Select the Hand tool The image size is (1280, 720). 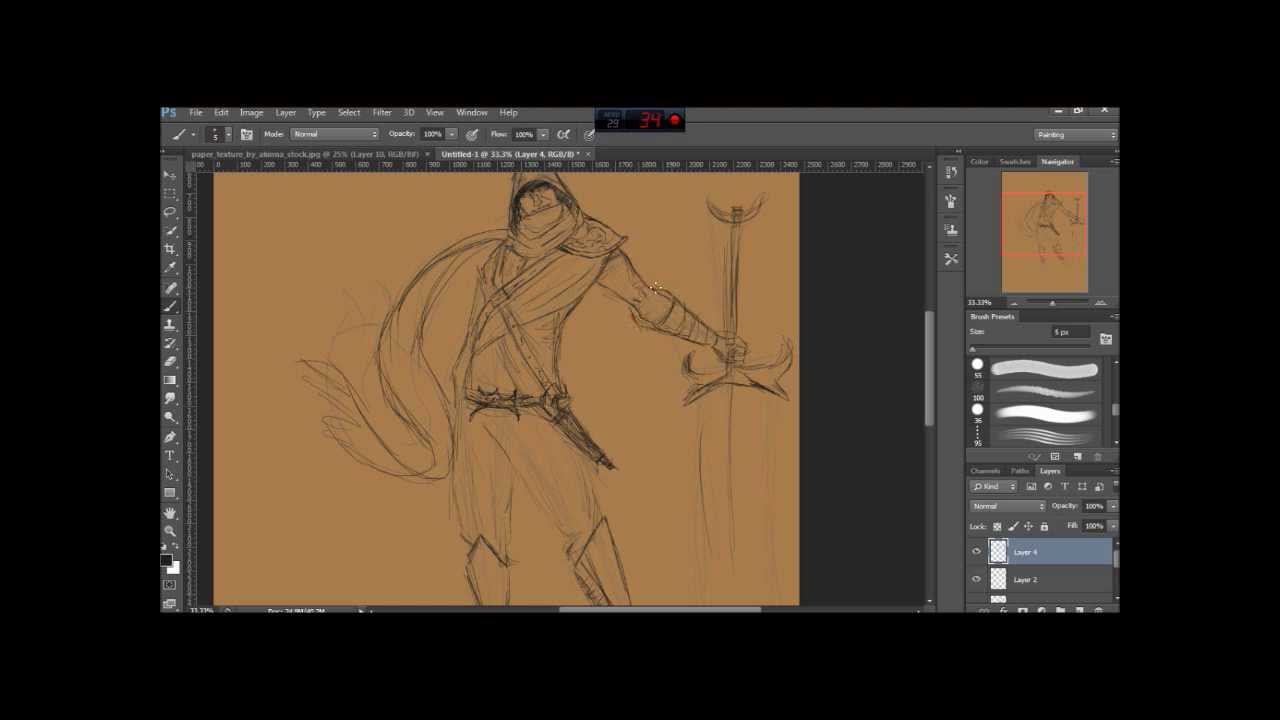pyautogui.click(x=170, y=513)
